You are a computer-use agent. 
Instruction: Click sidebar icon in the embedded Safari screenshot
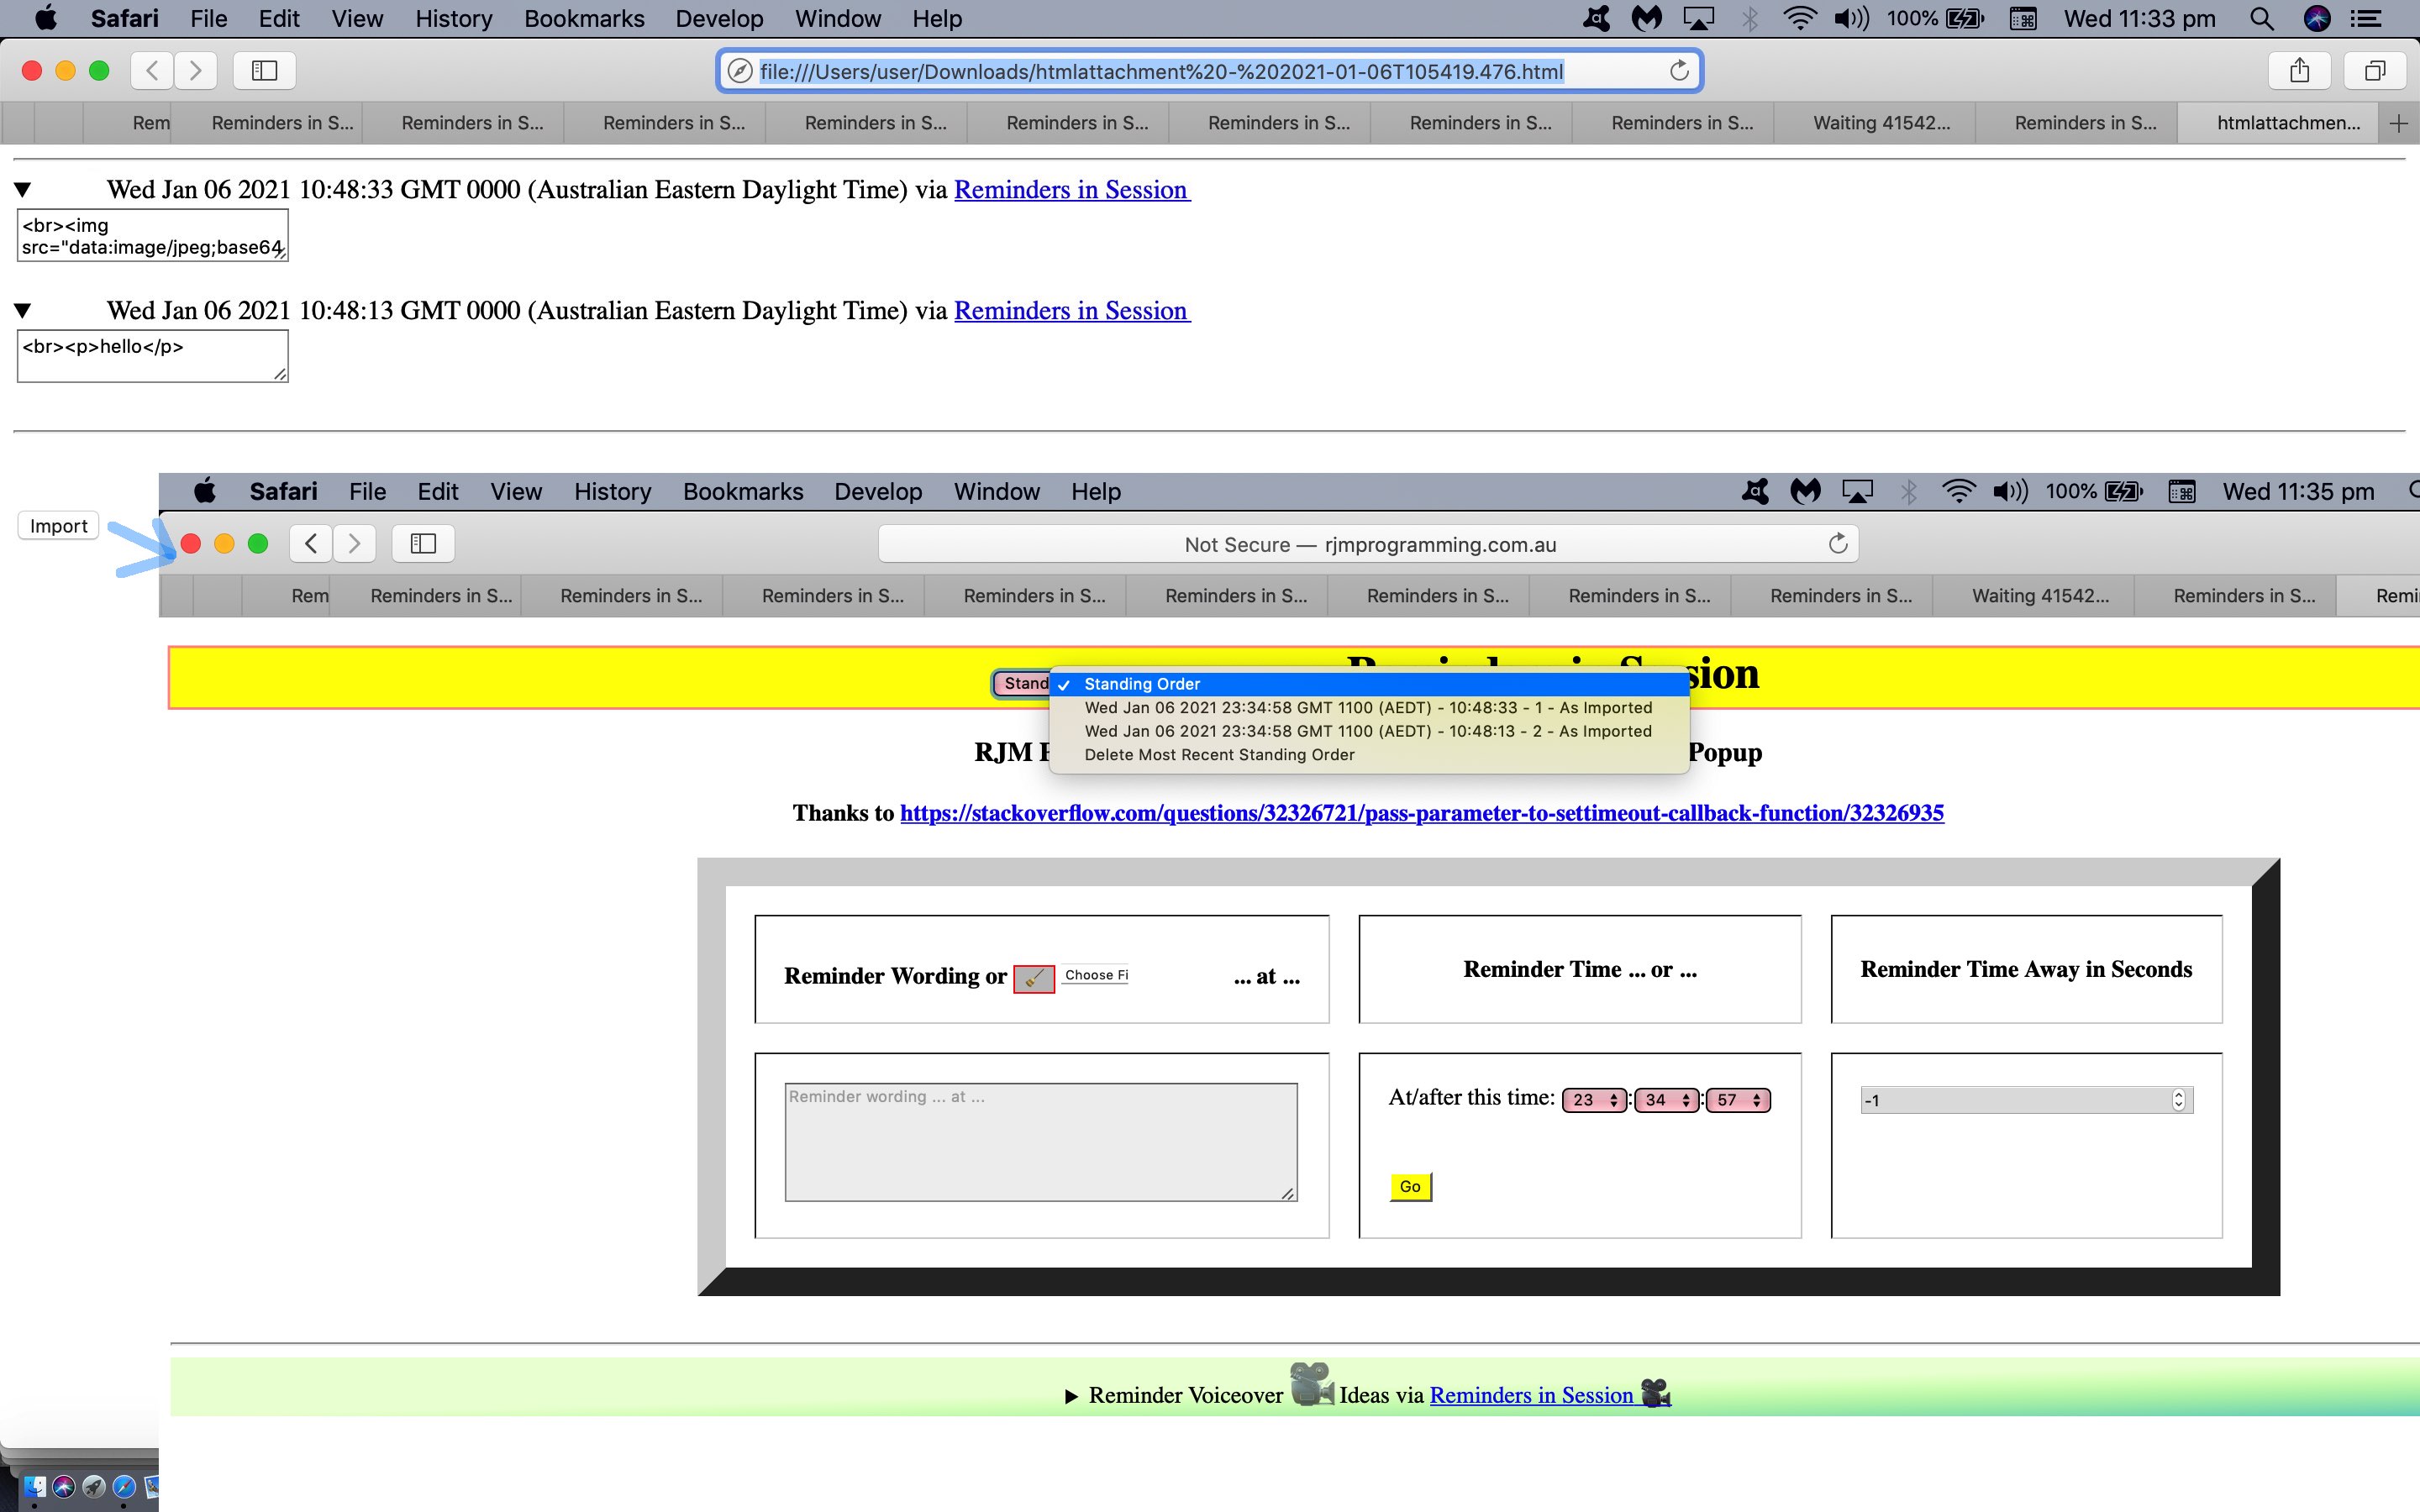[x=423, y=543]
